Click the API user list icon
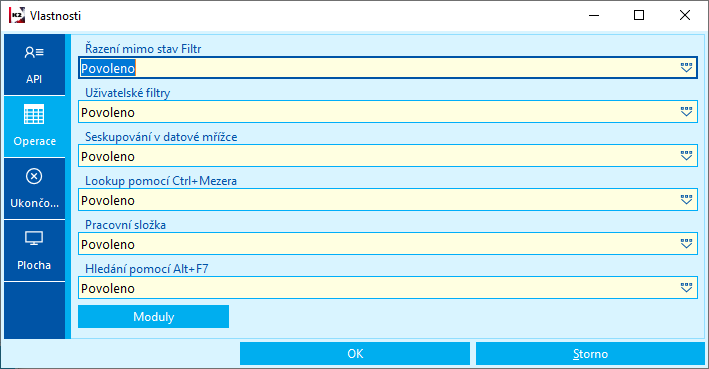Screen dimensions: 709x369 [x=34, y=52]
